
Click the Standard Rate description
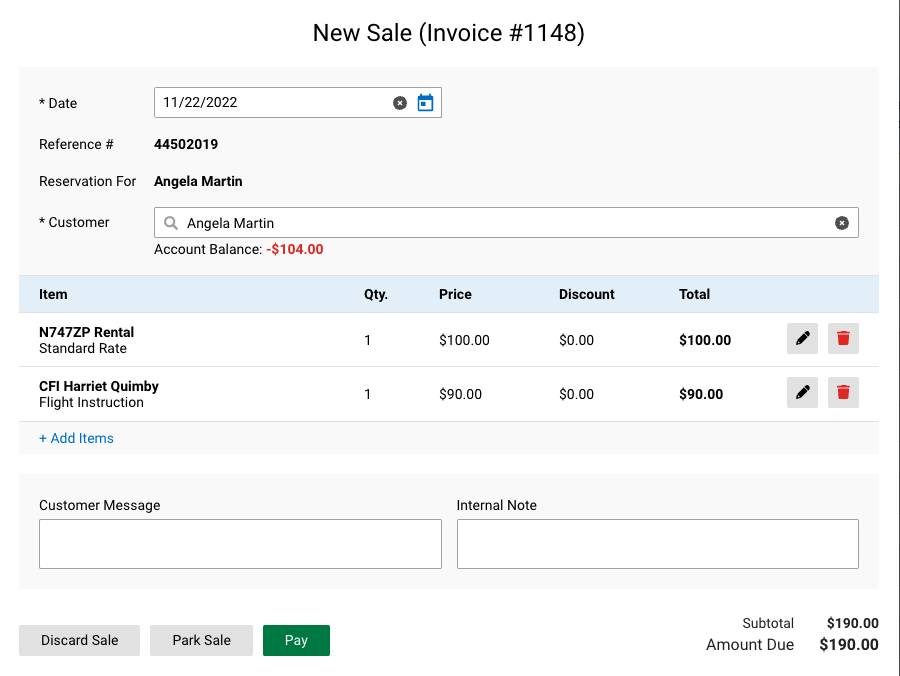click(x=83, y=348)
